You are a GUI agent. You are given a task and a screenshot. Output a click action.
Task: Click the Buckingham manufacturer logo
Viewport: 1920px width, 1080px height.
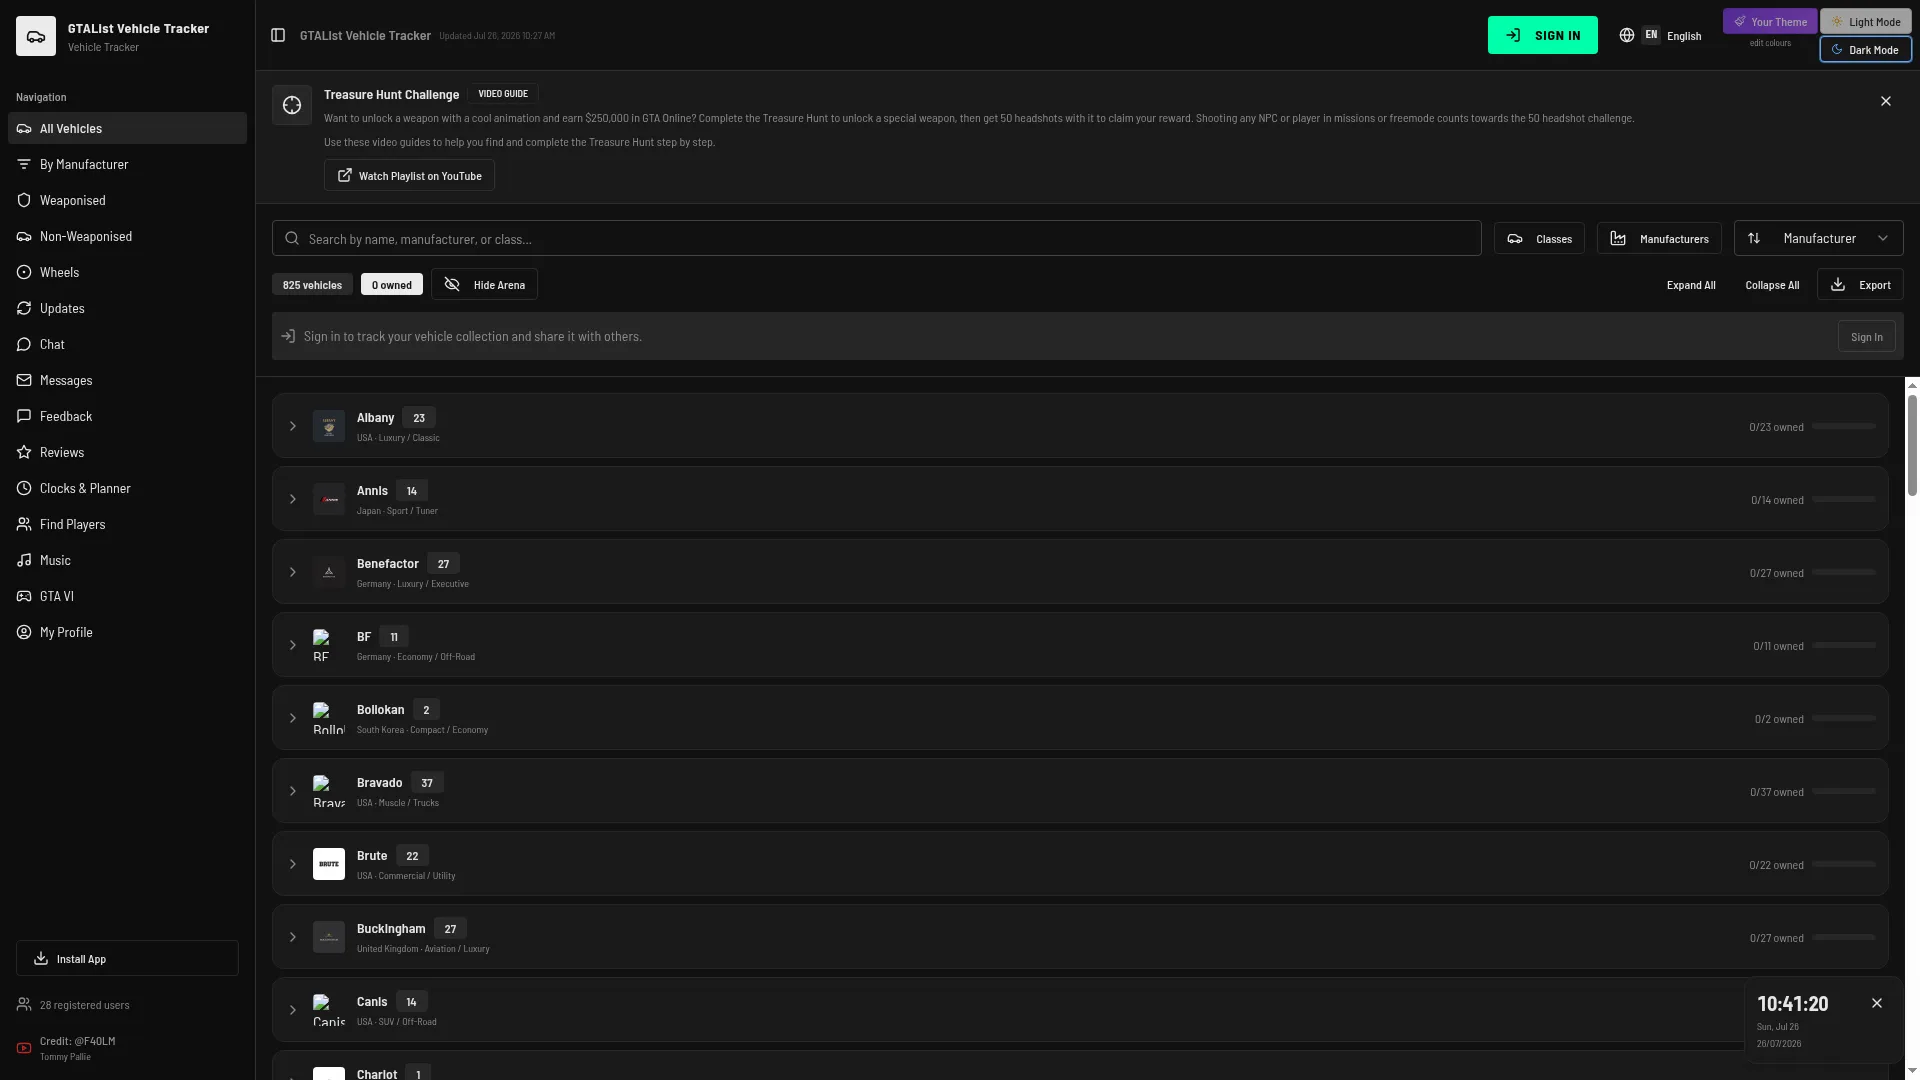(329, 937)
